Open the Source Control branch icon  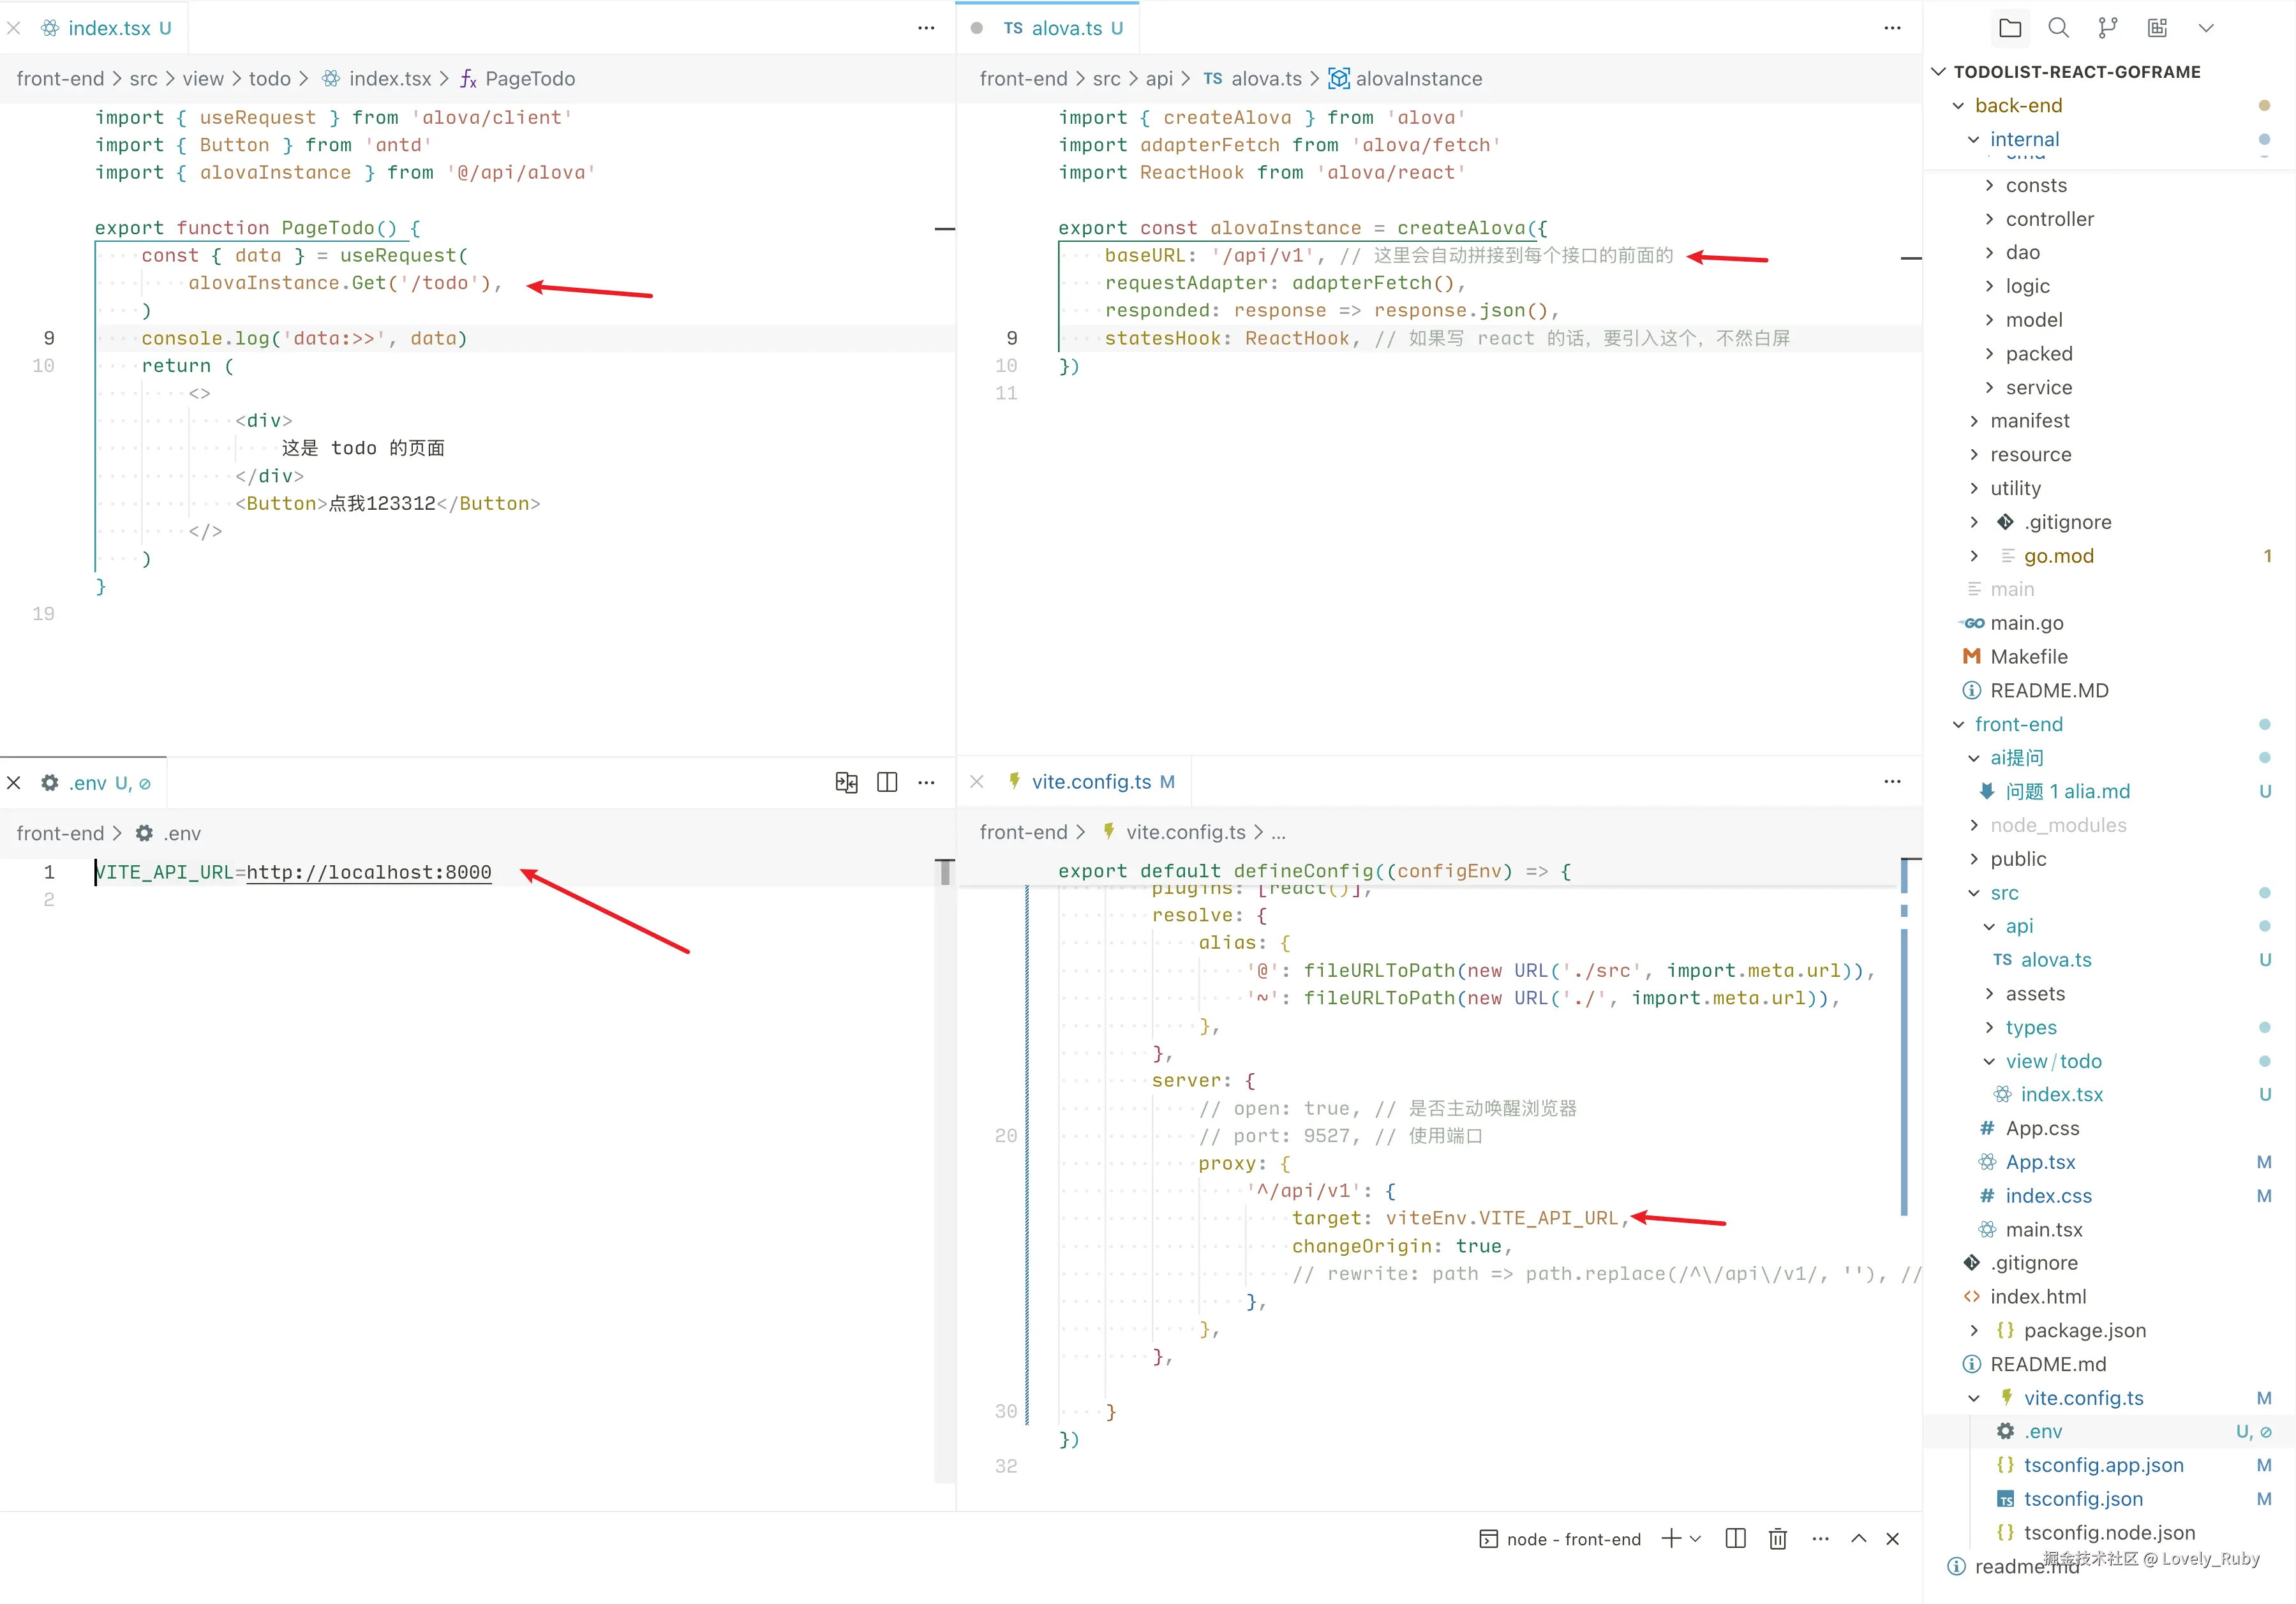(x=2107, y=28)
